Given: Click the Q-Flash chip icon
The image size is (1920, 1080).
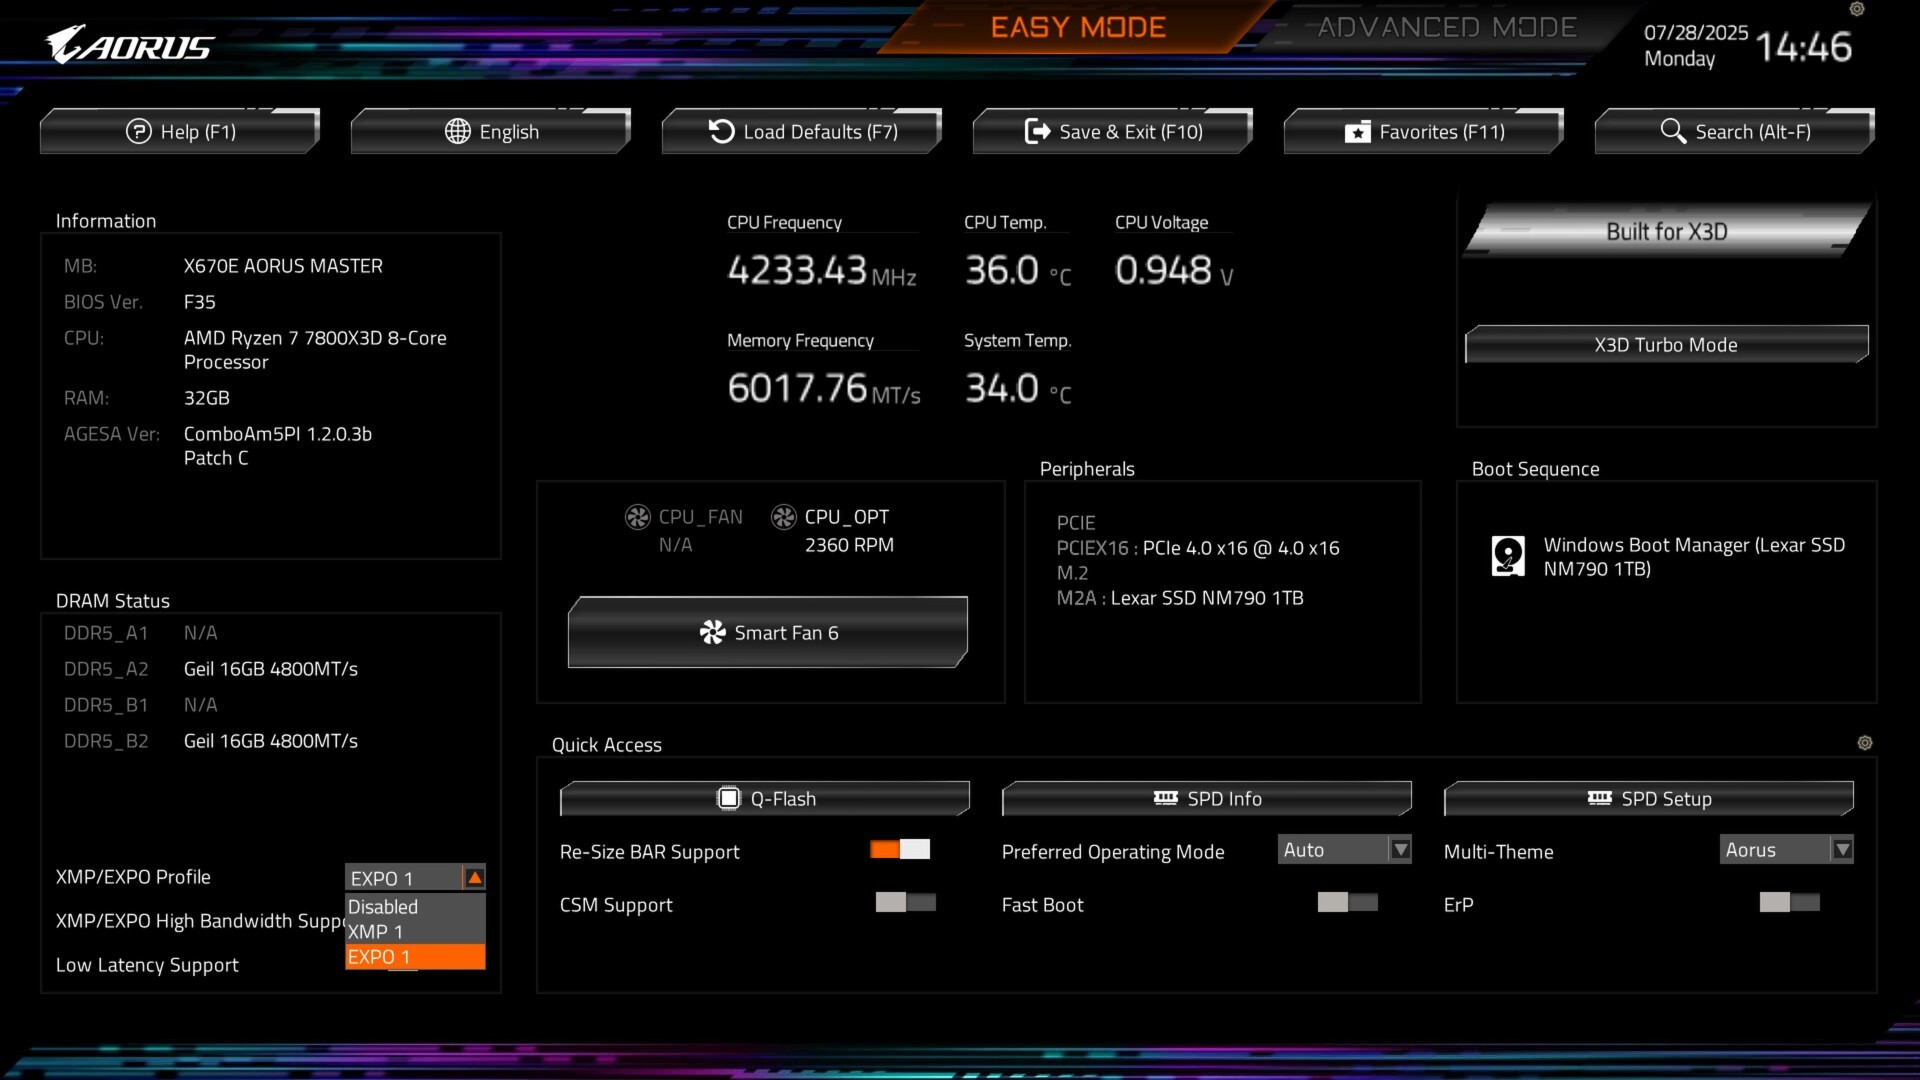Looking at the screenshot, I should 729,798.
